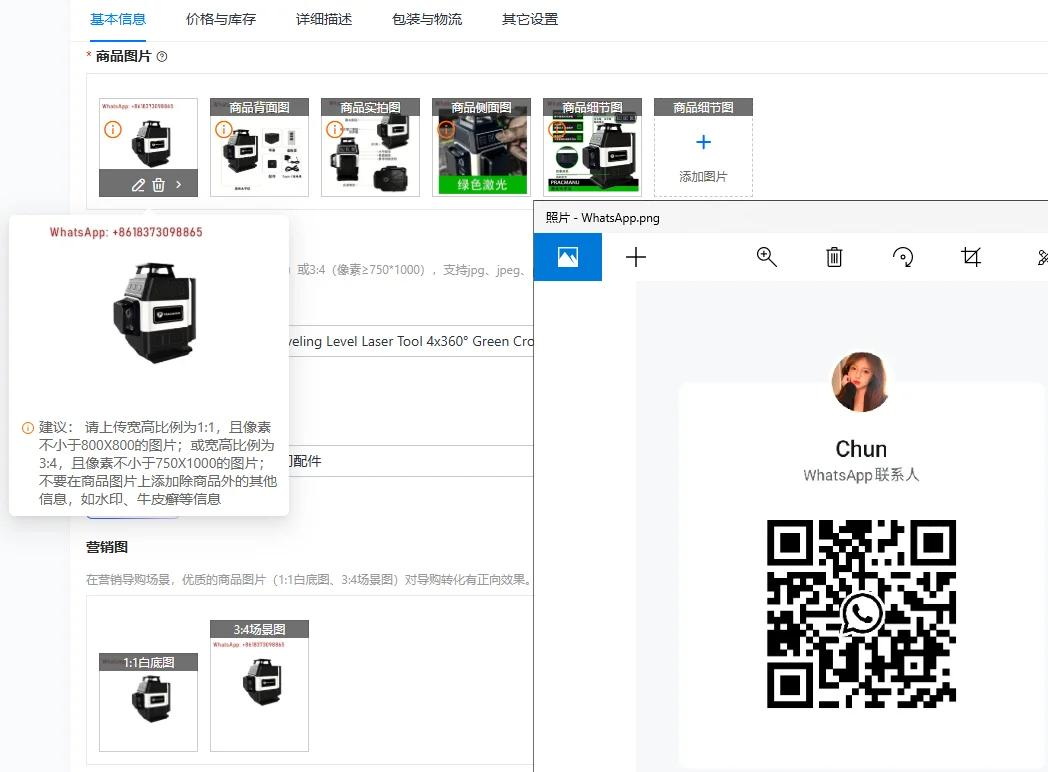Click the Photos app collection image icon

coord(568,257)
